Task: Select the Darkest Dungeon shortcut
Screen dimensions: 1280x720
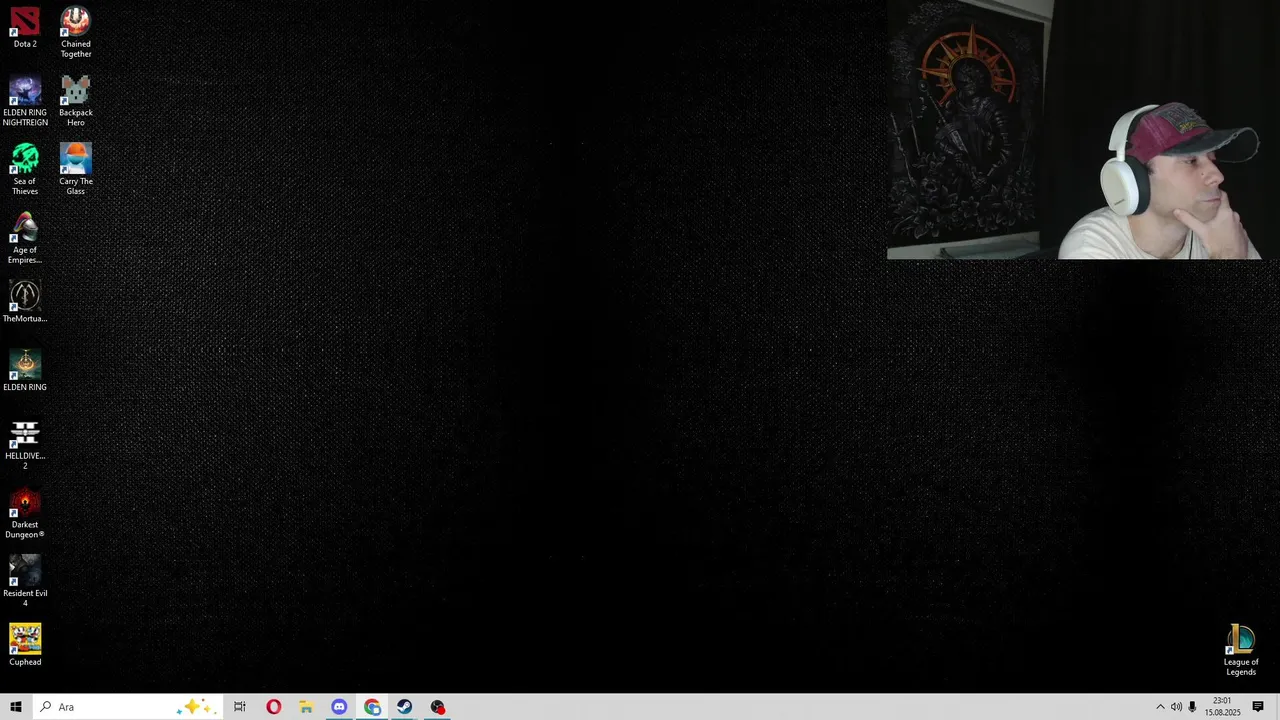Action: [x=25, y=514]
